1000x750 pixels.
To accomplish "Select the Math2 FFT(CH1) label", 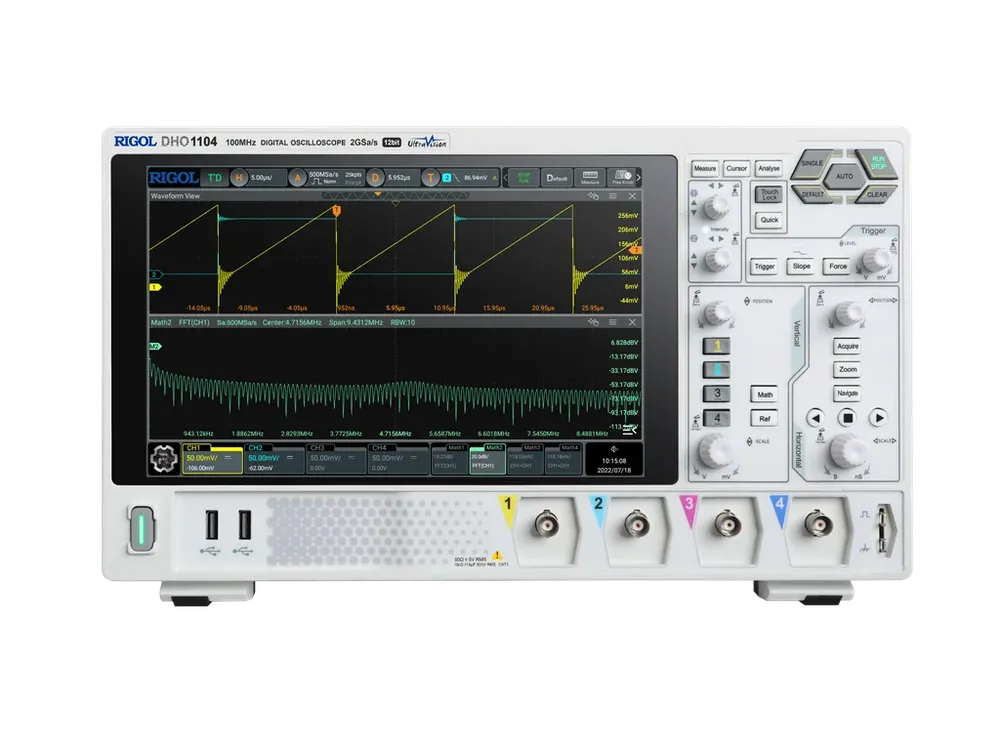I will click(487, 459).
